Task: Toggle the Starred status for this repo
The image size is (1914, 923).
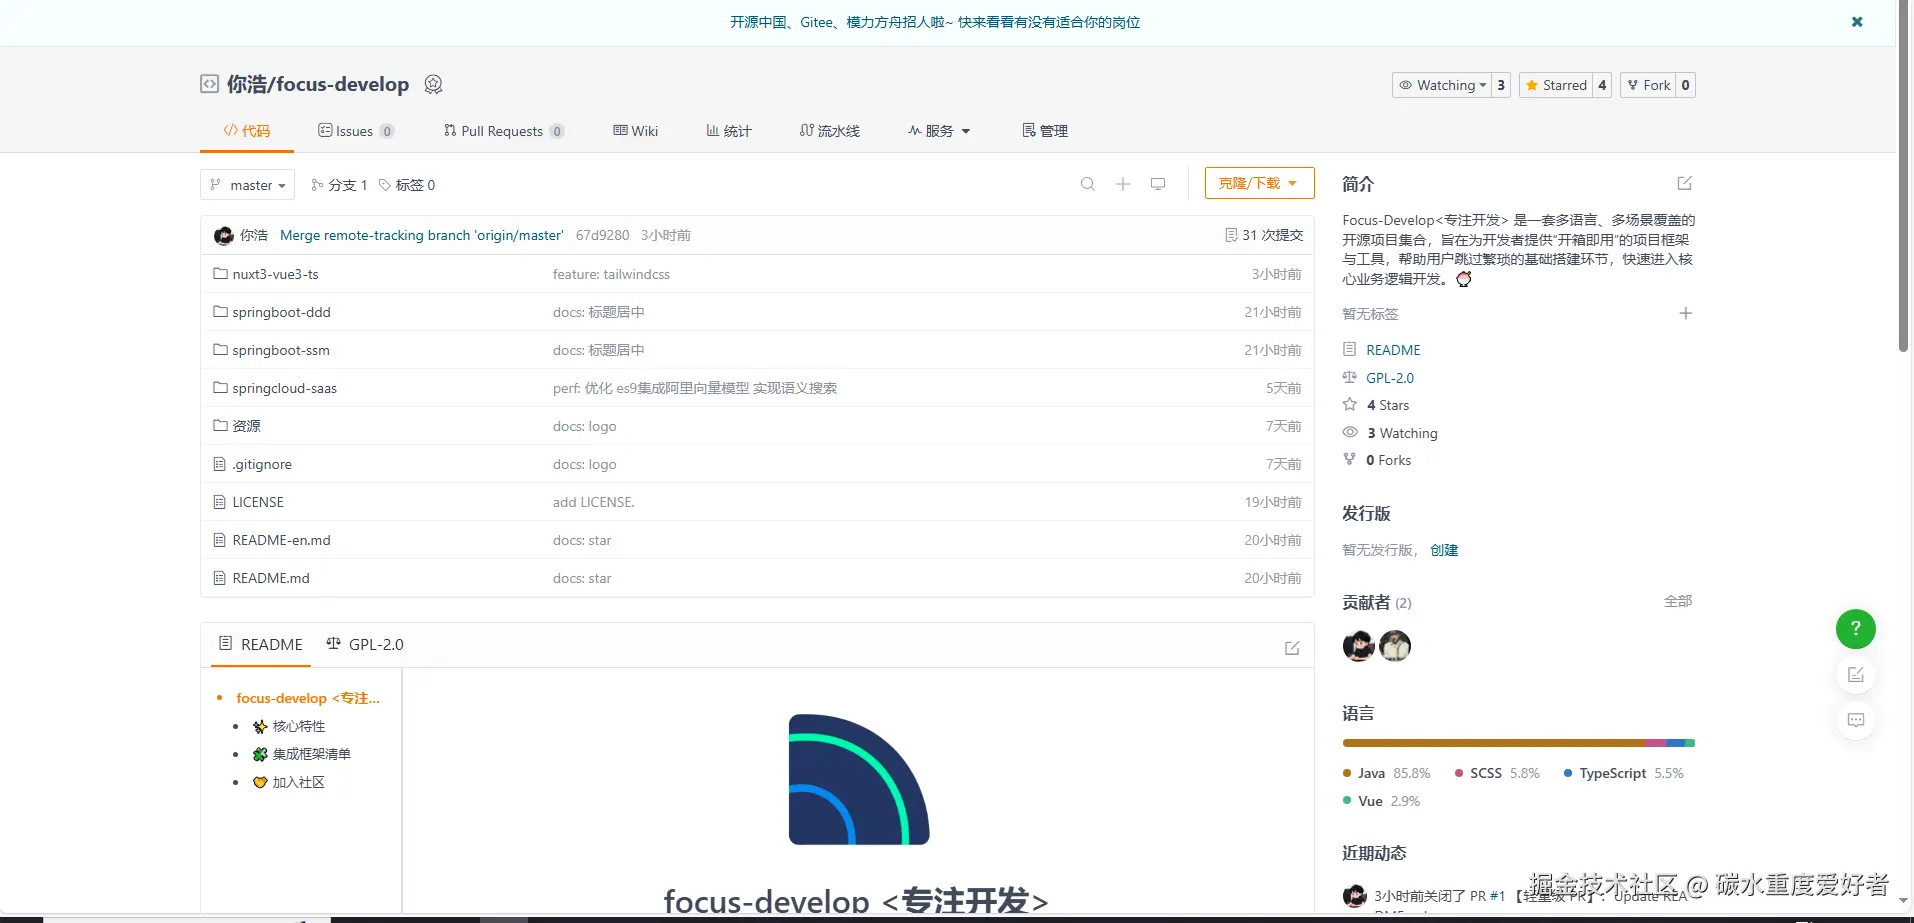Action: pos(1556,85)
